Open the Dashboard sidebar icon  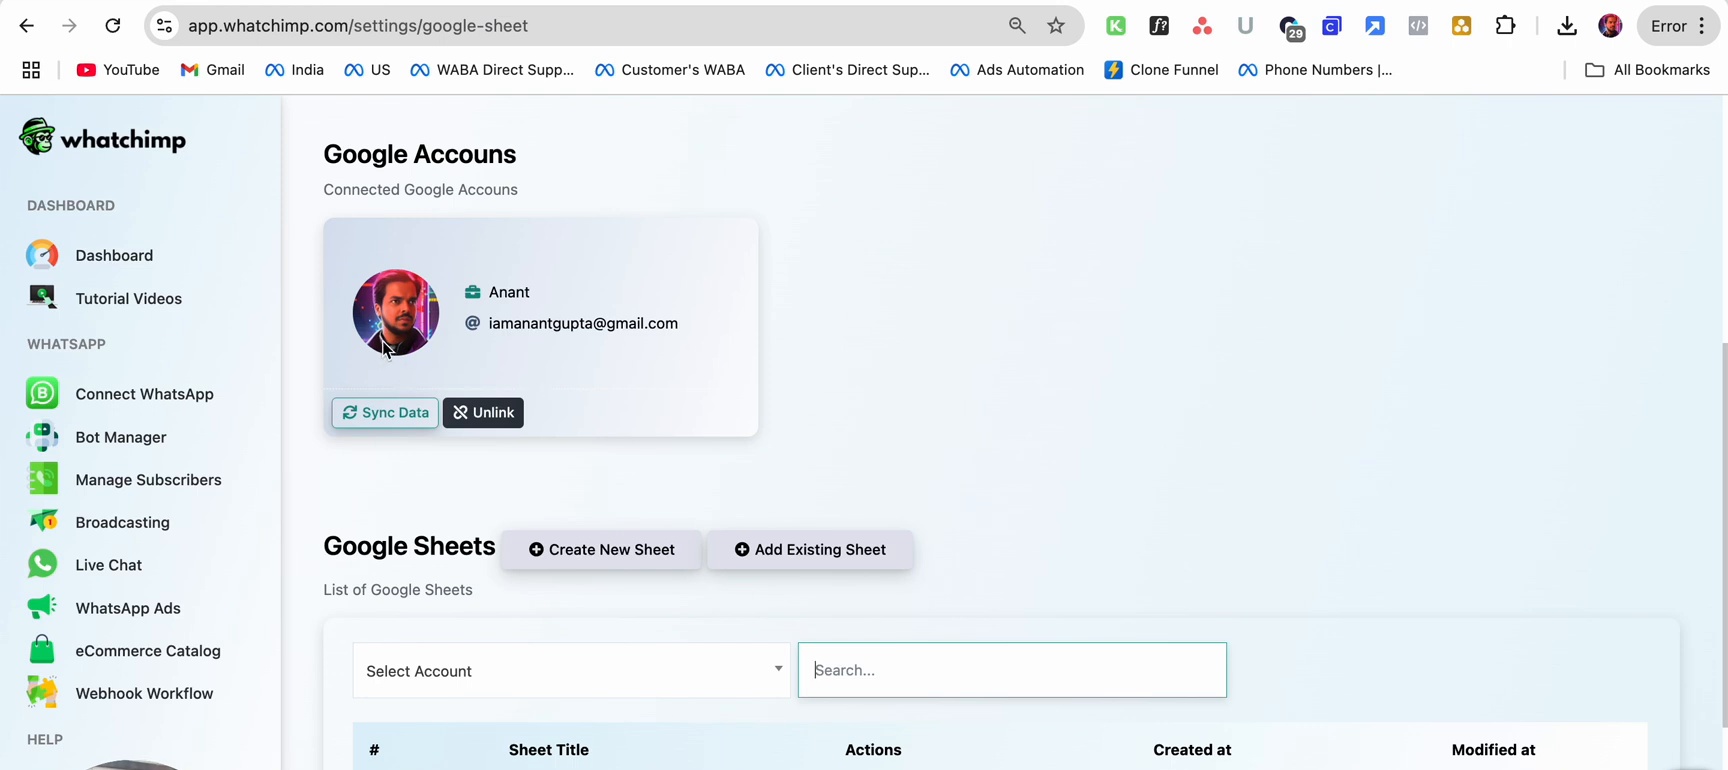coord(42,255)
